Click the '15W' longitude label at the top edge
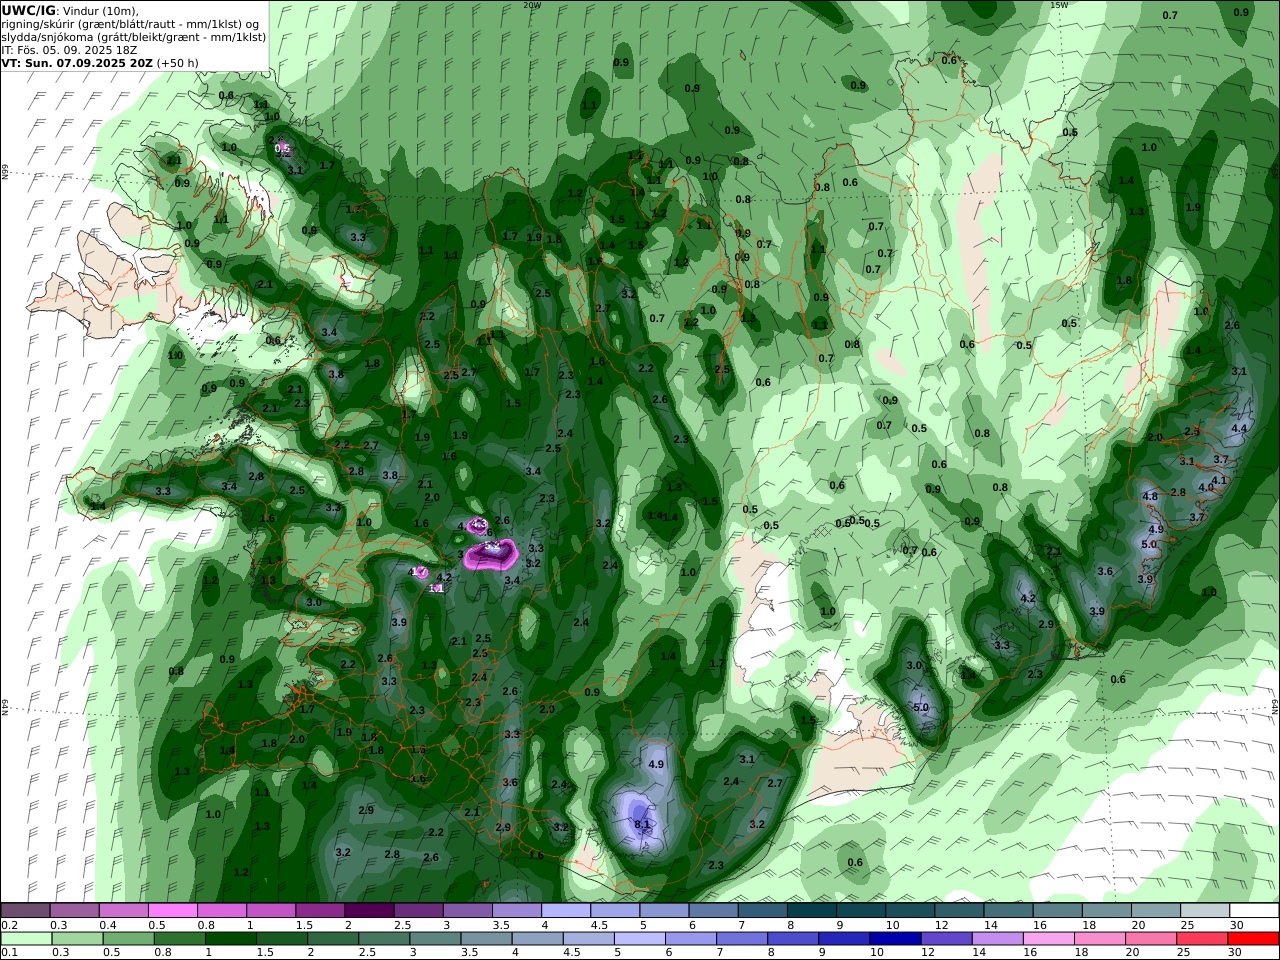This screenshot has width=1280, height=960. click(1059, 5)
